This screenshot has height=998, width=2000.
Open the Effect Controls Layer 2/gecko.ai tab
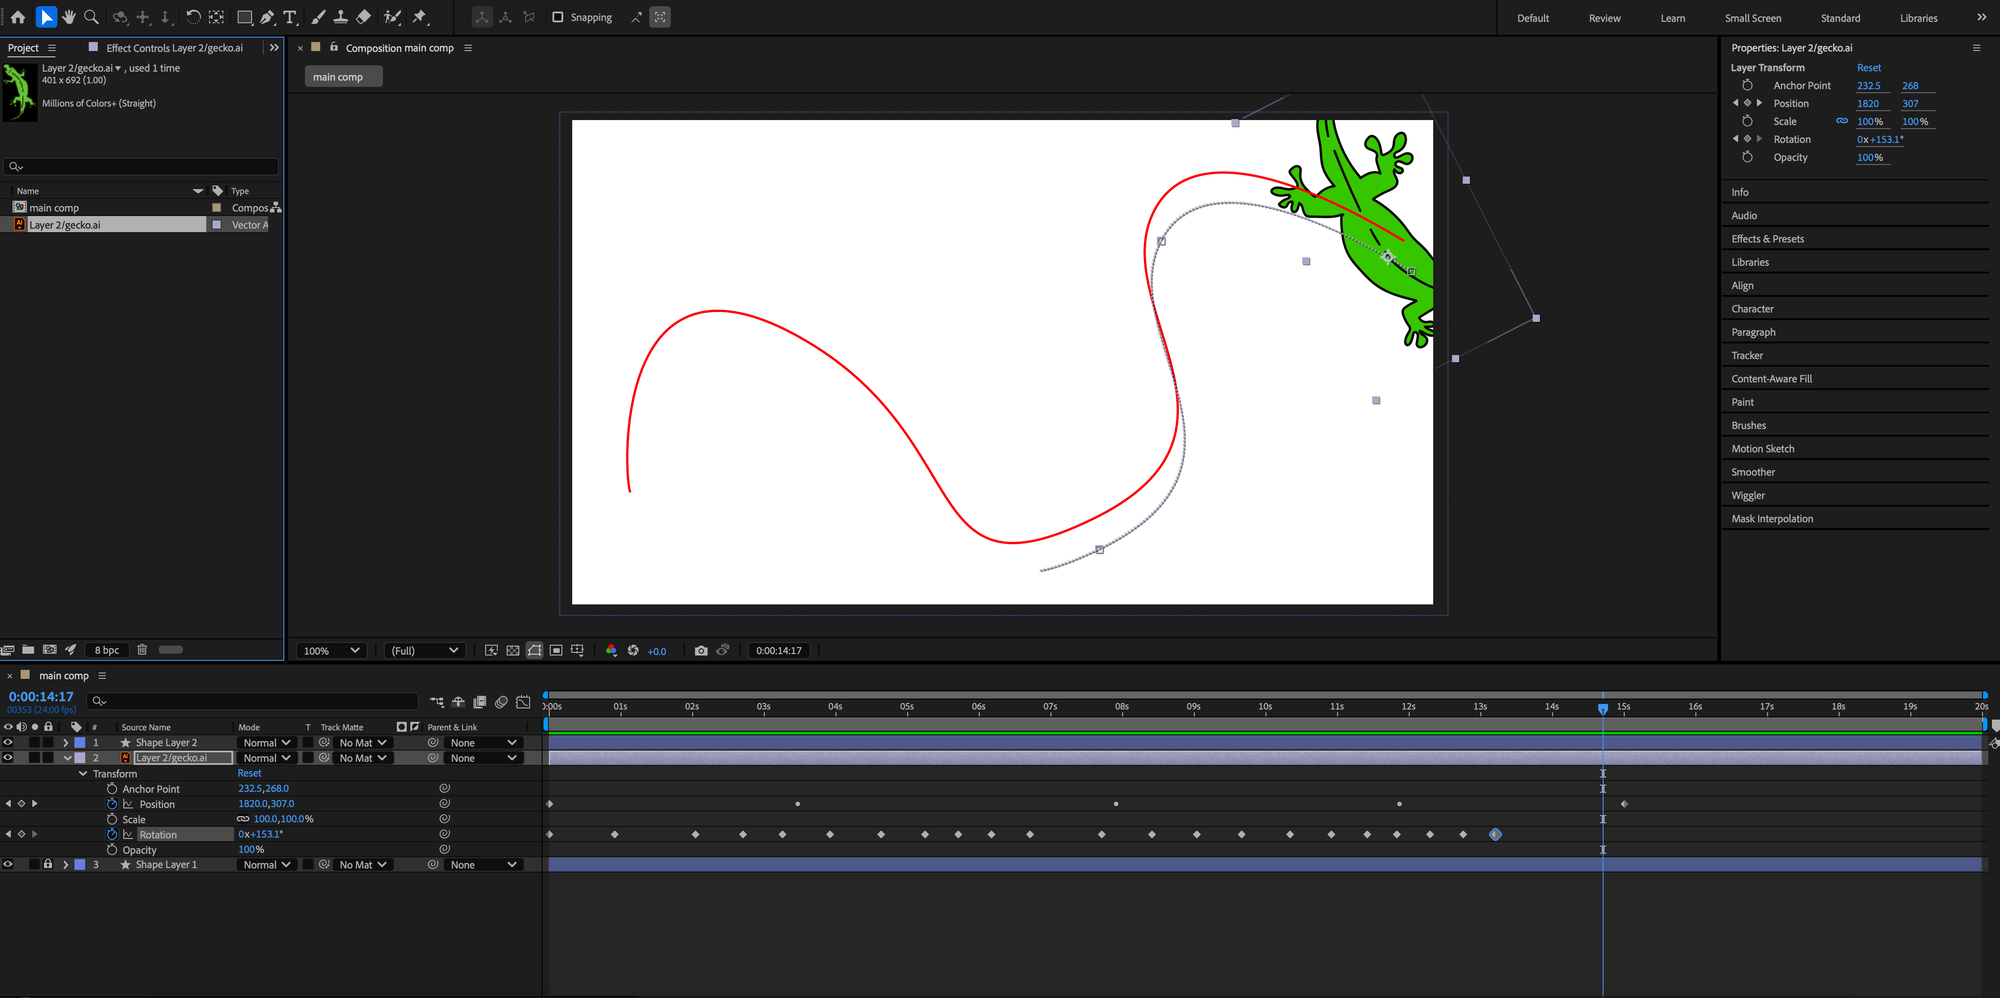coord(174,48)
